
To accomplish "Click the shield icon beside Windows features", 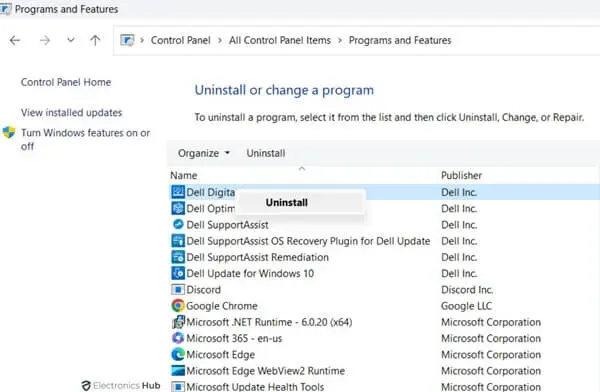I will coord(8,132).
